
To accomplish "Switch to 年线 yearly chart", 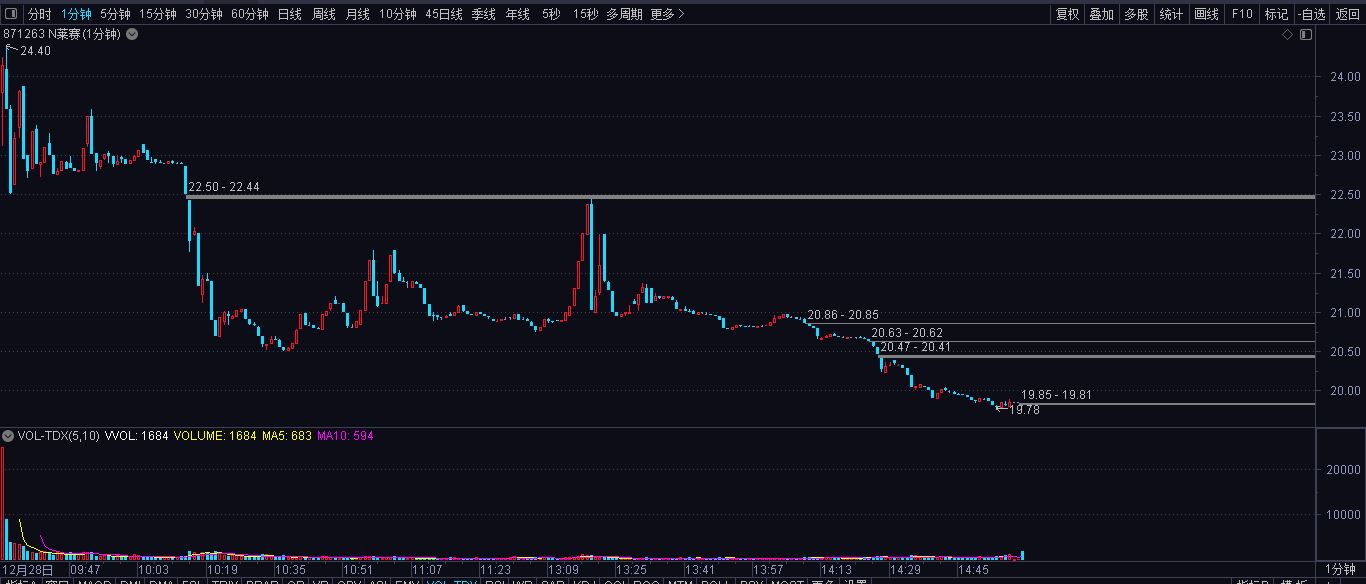I will click(x=517, y=14).
